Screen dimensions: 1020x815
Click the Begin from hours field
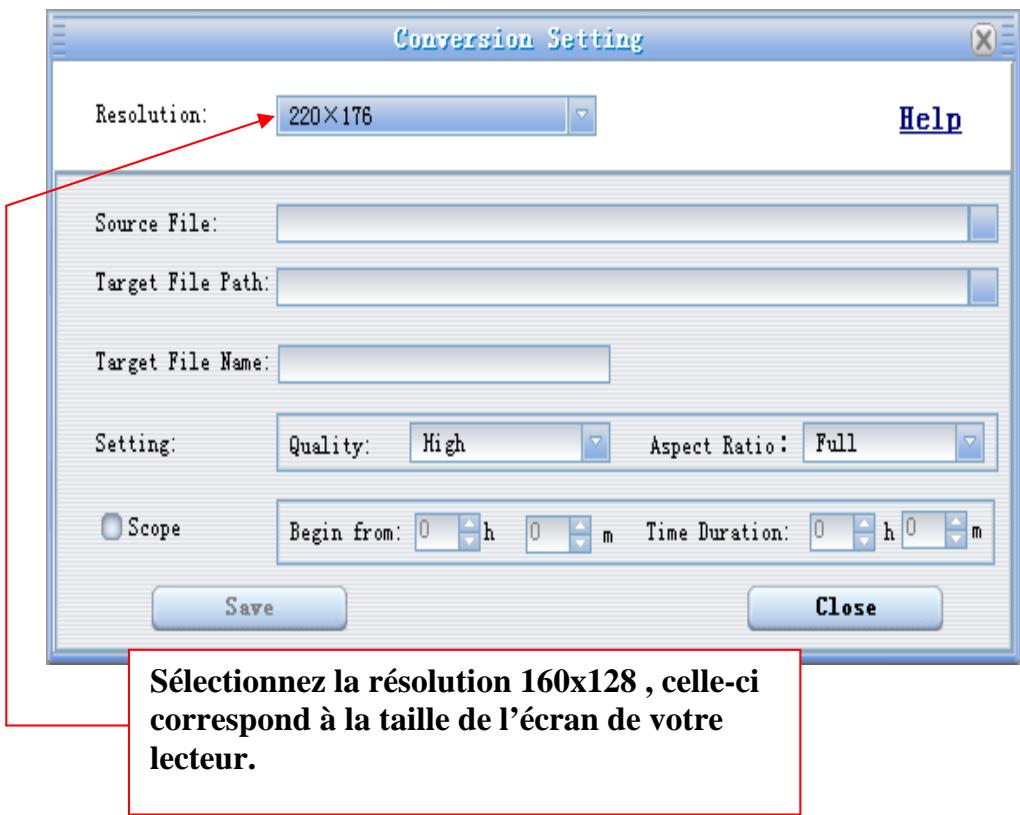[437, 532]
